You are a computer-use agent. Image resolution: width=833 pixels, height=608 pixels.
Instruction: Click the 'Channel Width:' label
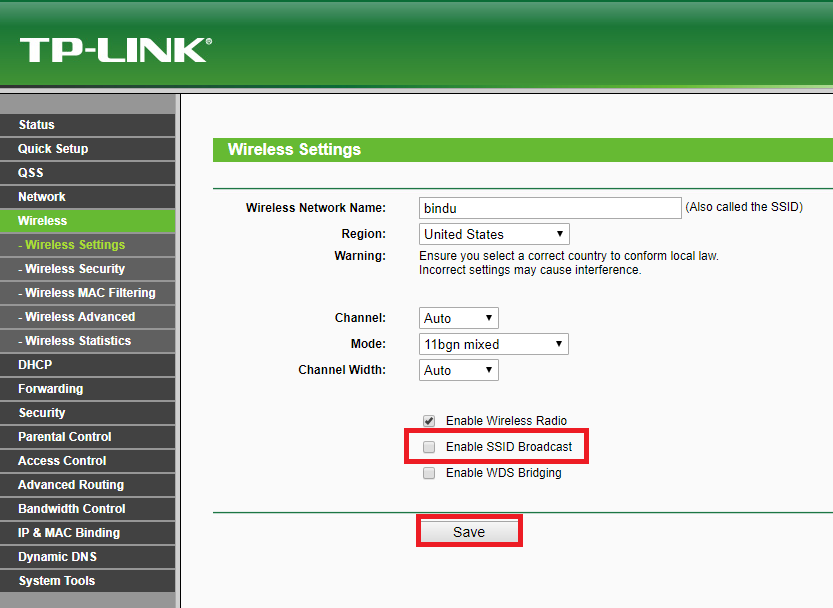tap(342, 370)
